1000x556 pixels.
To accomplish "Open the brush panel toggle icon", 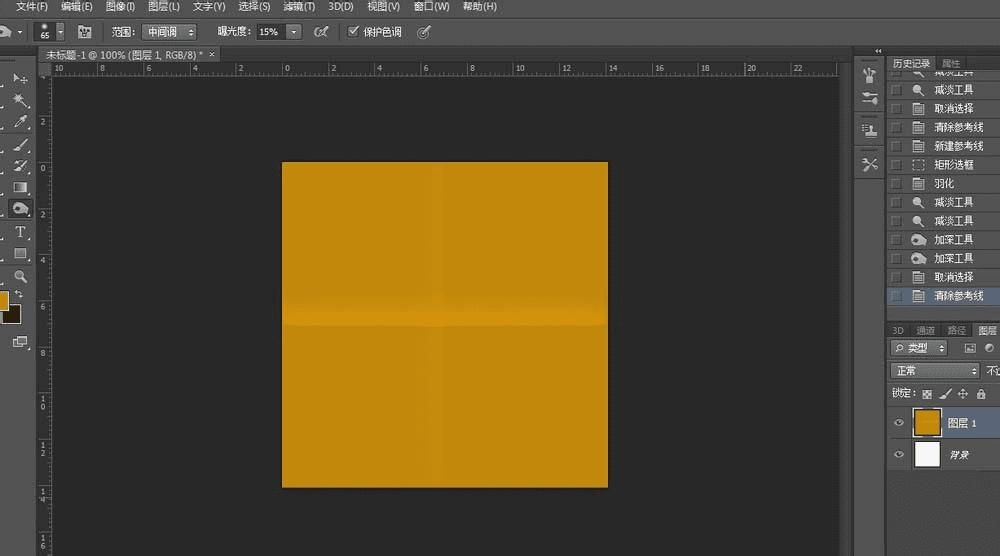I will [85, 32].
